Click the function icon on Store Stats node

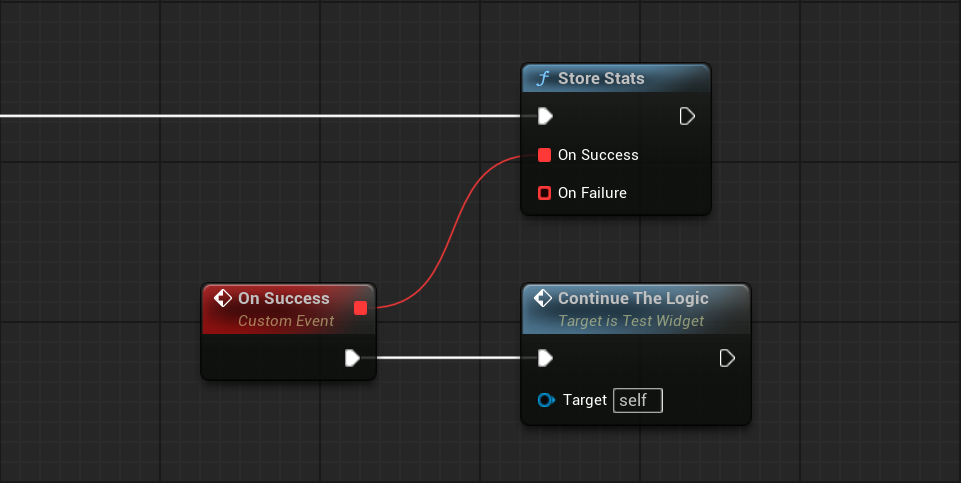coord(543,78)
